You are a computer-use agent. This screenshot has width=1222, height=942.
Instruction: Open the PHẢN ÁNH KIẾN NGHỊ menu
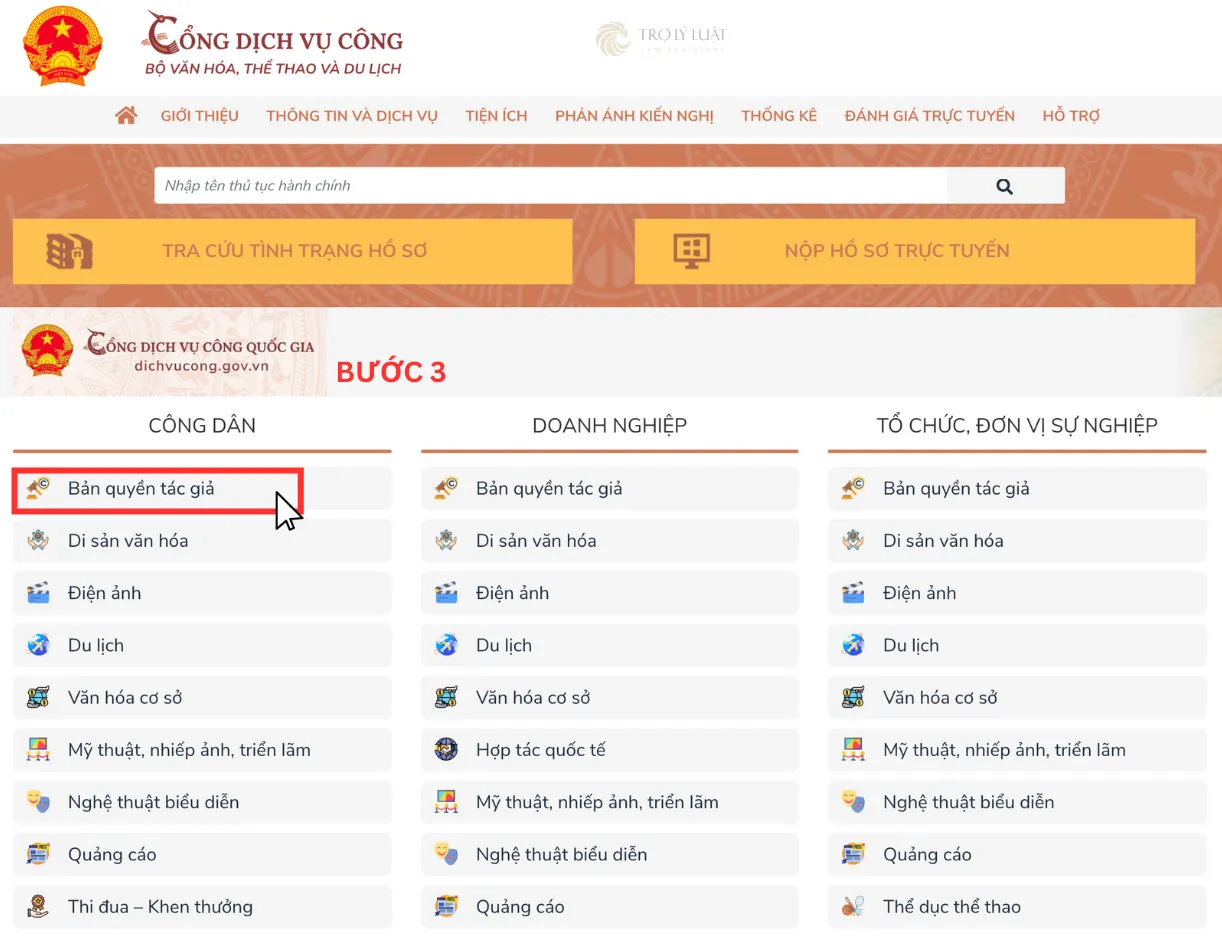click(x=634, y=115)
